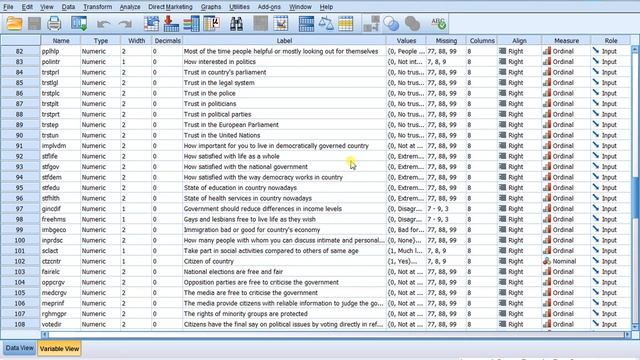Click the Split file icon

pyautogui.click(x=306, y=23)
